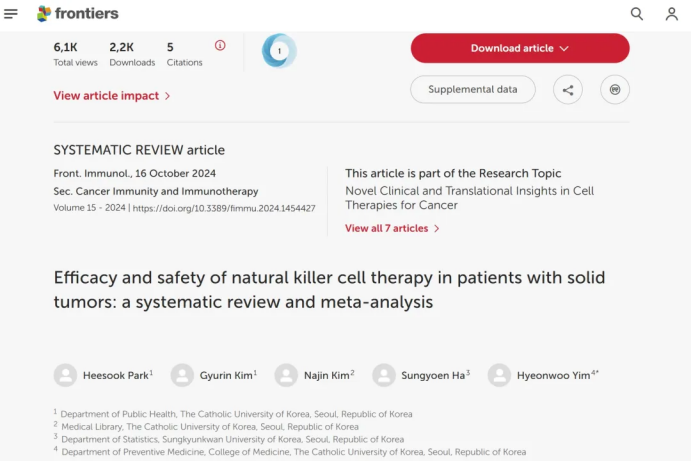Viewport: 692px width, 461px height.
Task: Open the search magnifier icon
Action: (637, 13)
